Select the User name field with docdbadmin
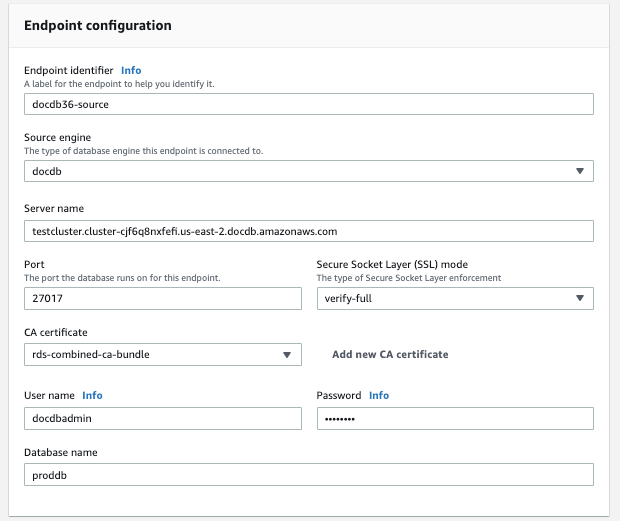Image resolution: width=620 pixels, height=521 pixels. 162,418
